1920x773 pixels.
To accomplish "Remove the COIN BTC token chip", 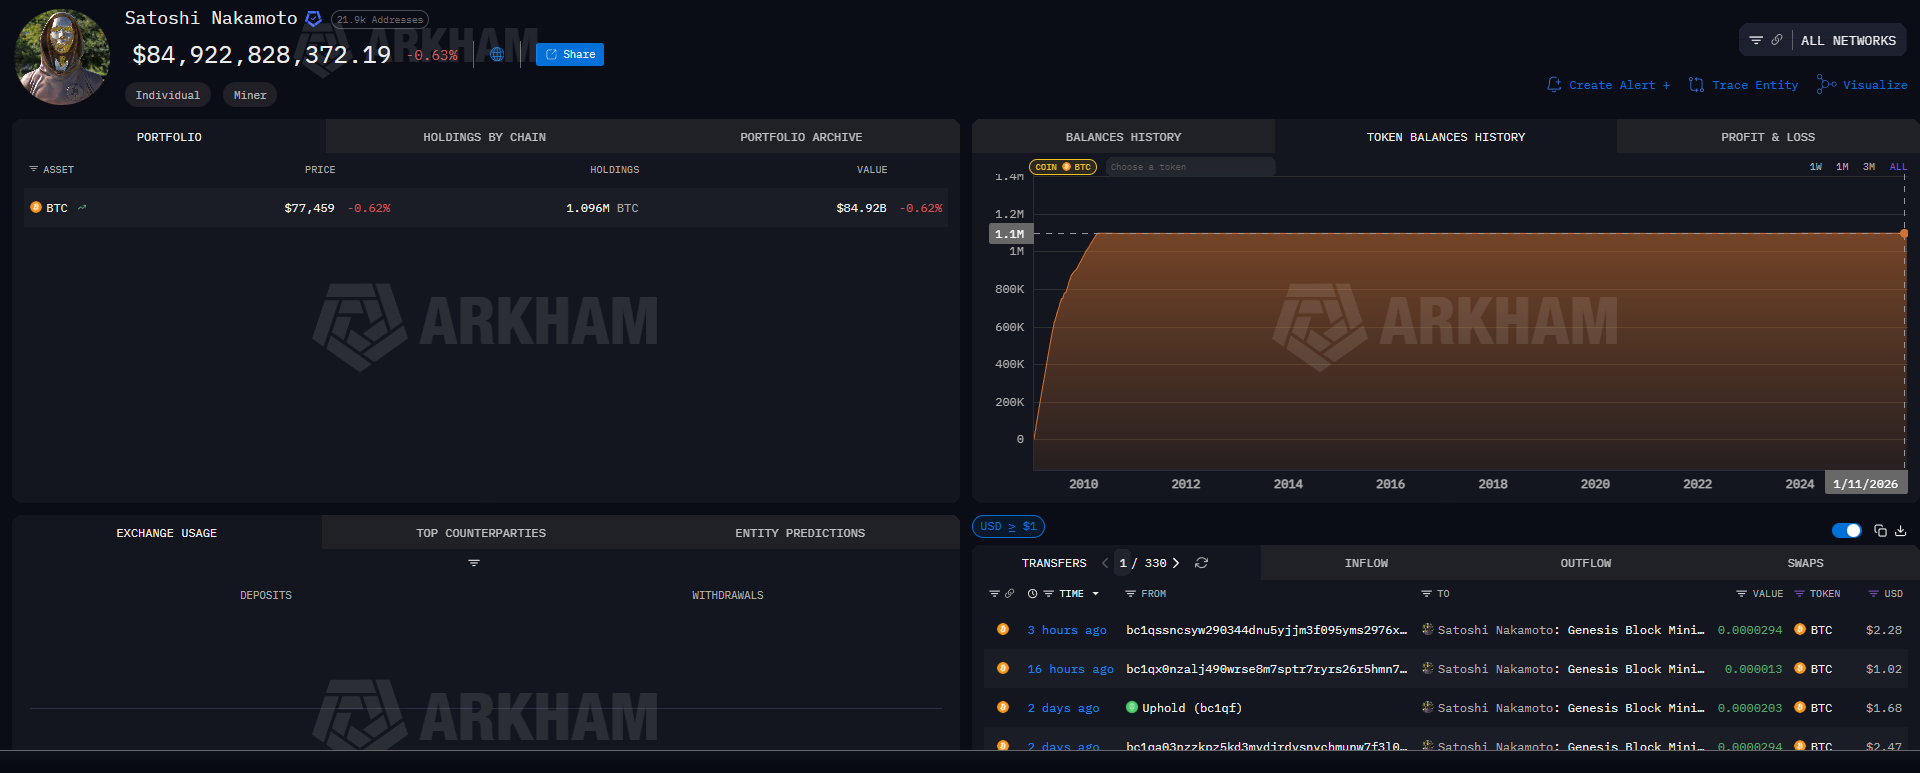I will click(x=1063, y=167).
